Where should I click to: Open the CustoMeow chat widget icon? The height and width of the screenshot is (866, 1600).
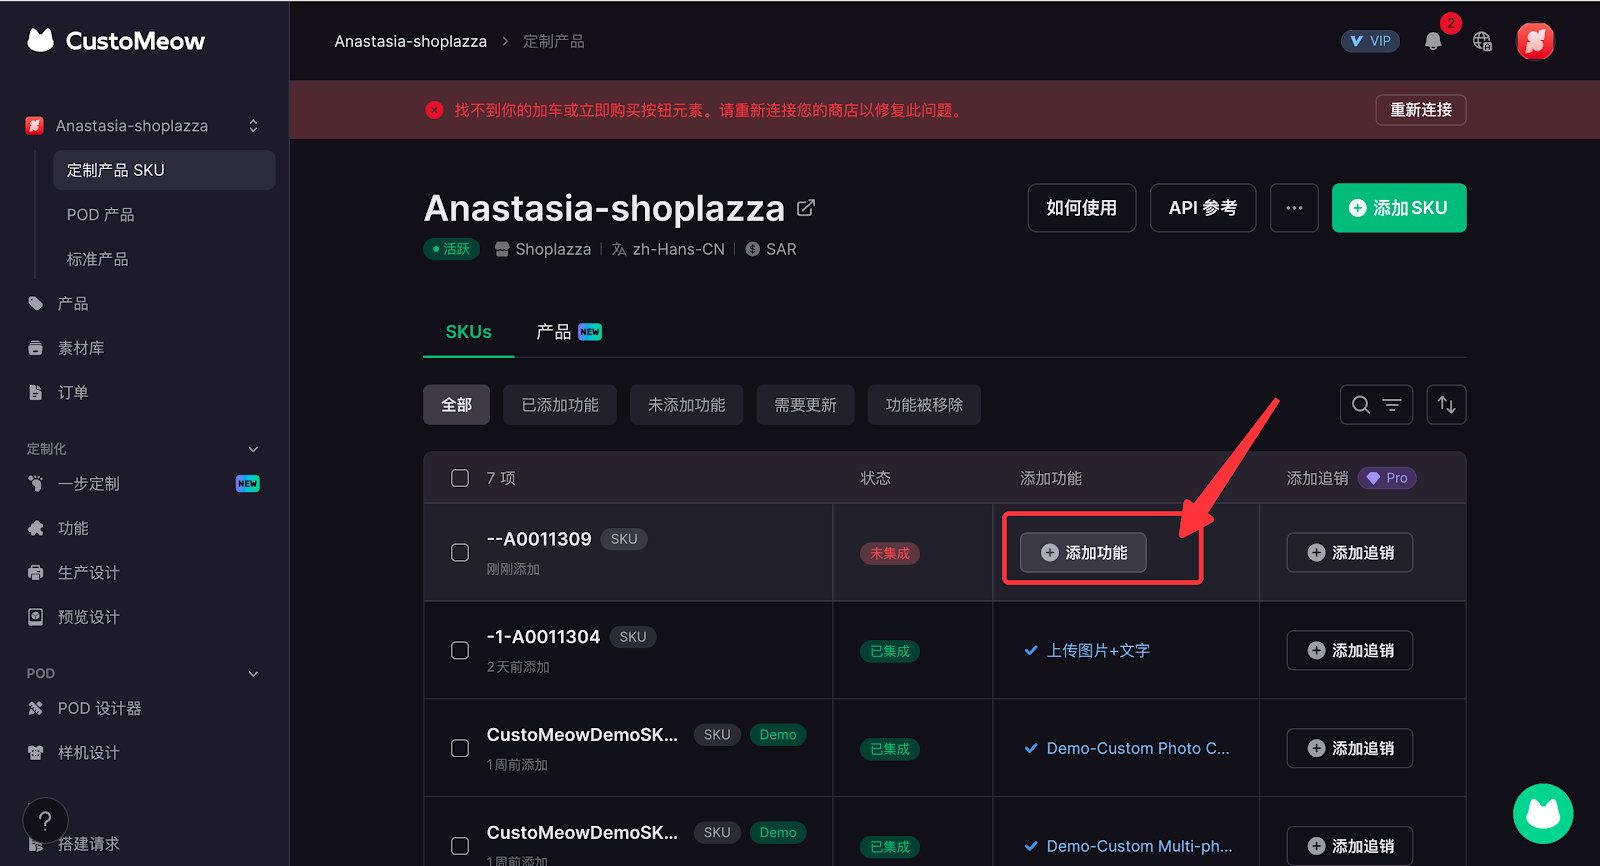(1542, 813)
